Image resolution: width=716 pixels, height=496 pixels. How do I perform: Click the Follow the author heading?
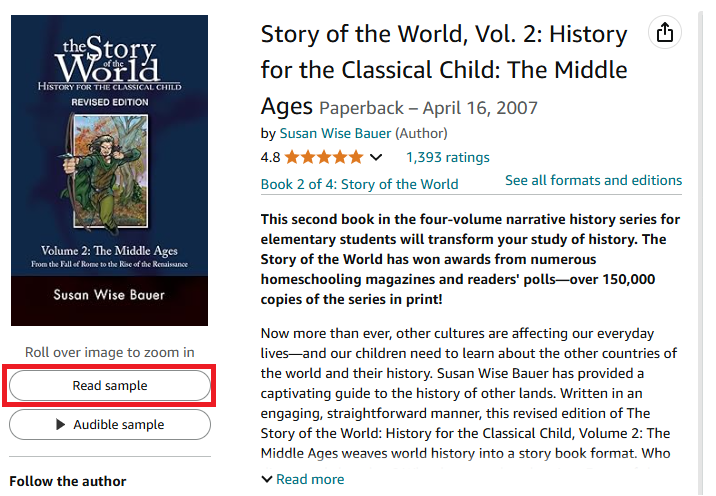[x=68, y=481]
